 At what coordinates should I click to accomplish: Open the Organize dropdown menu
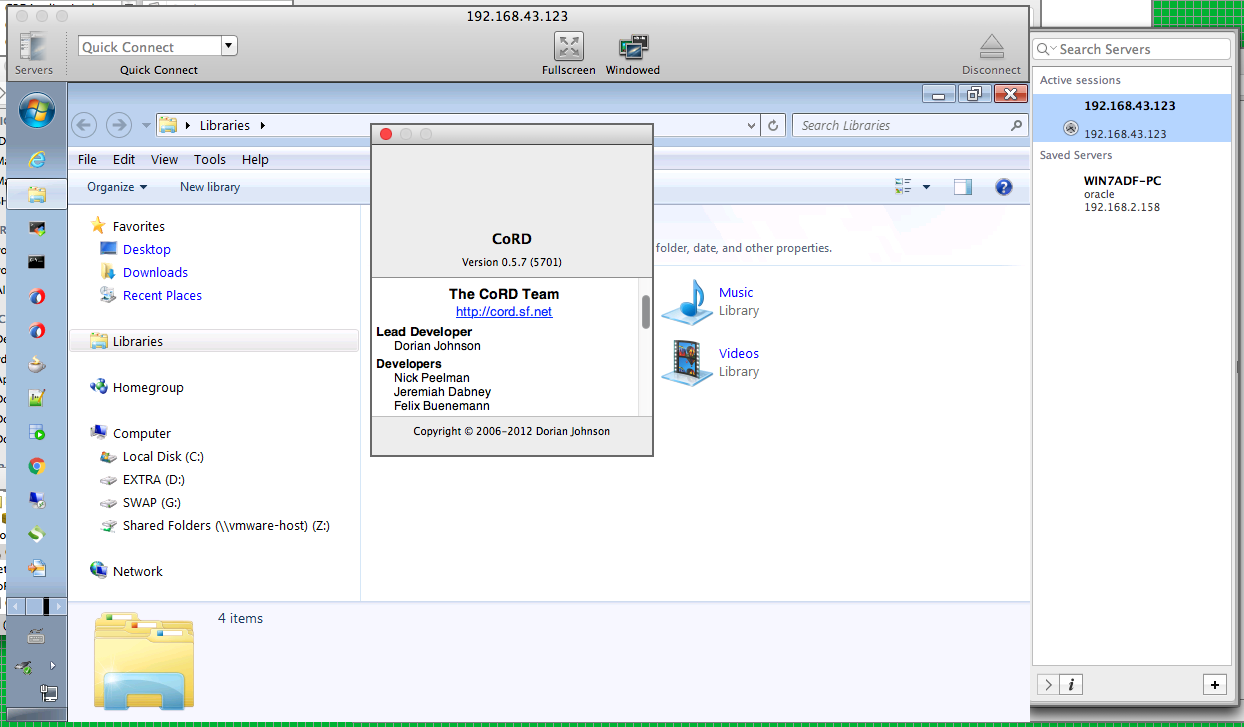pos(117,187)
